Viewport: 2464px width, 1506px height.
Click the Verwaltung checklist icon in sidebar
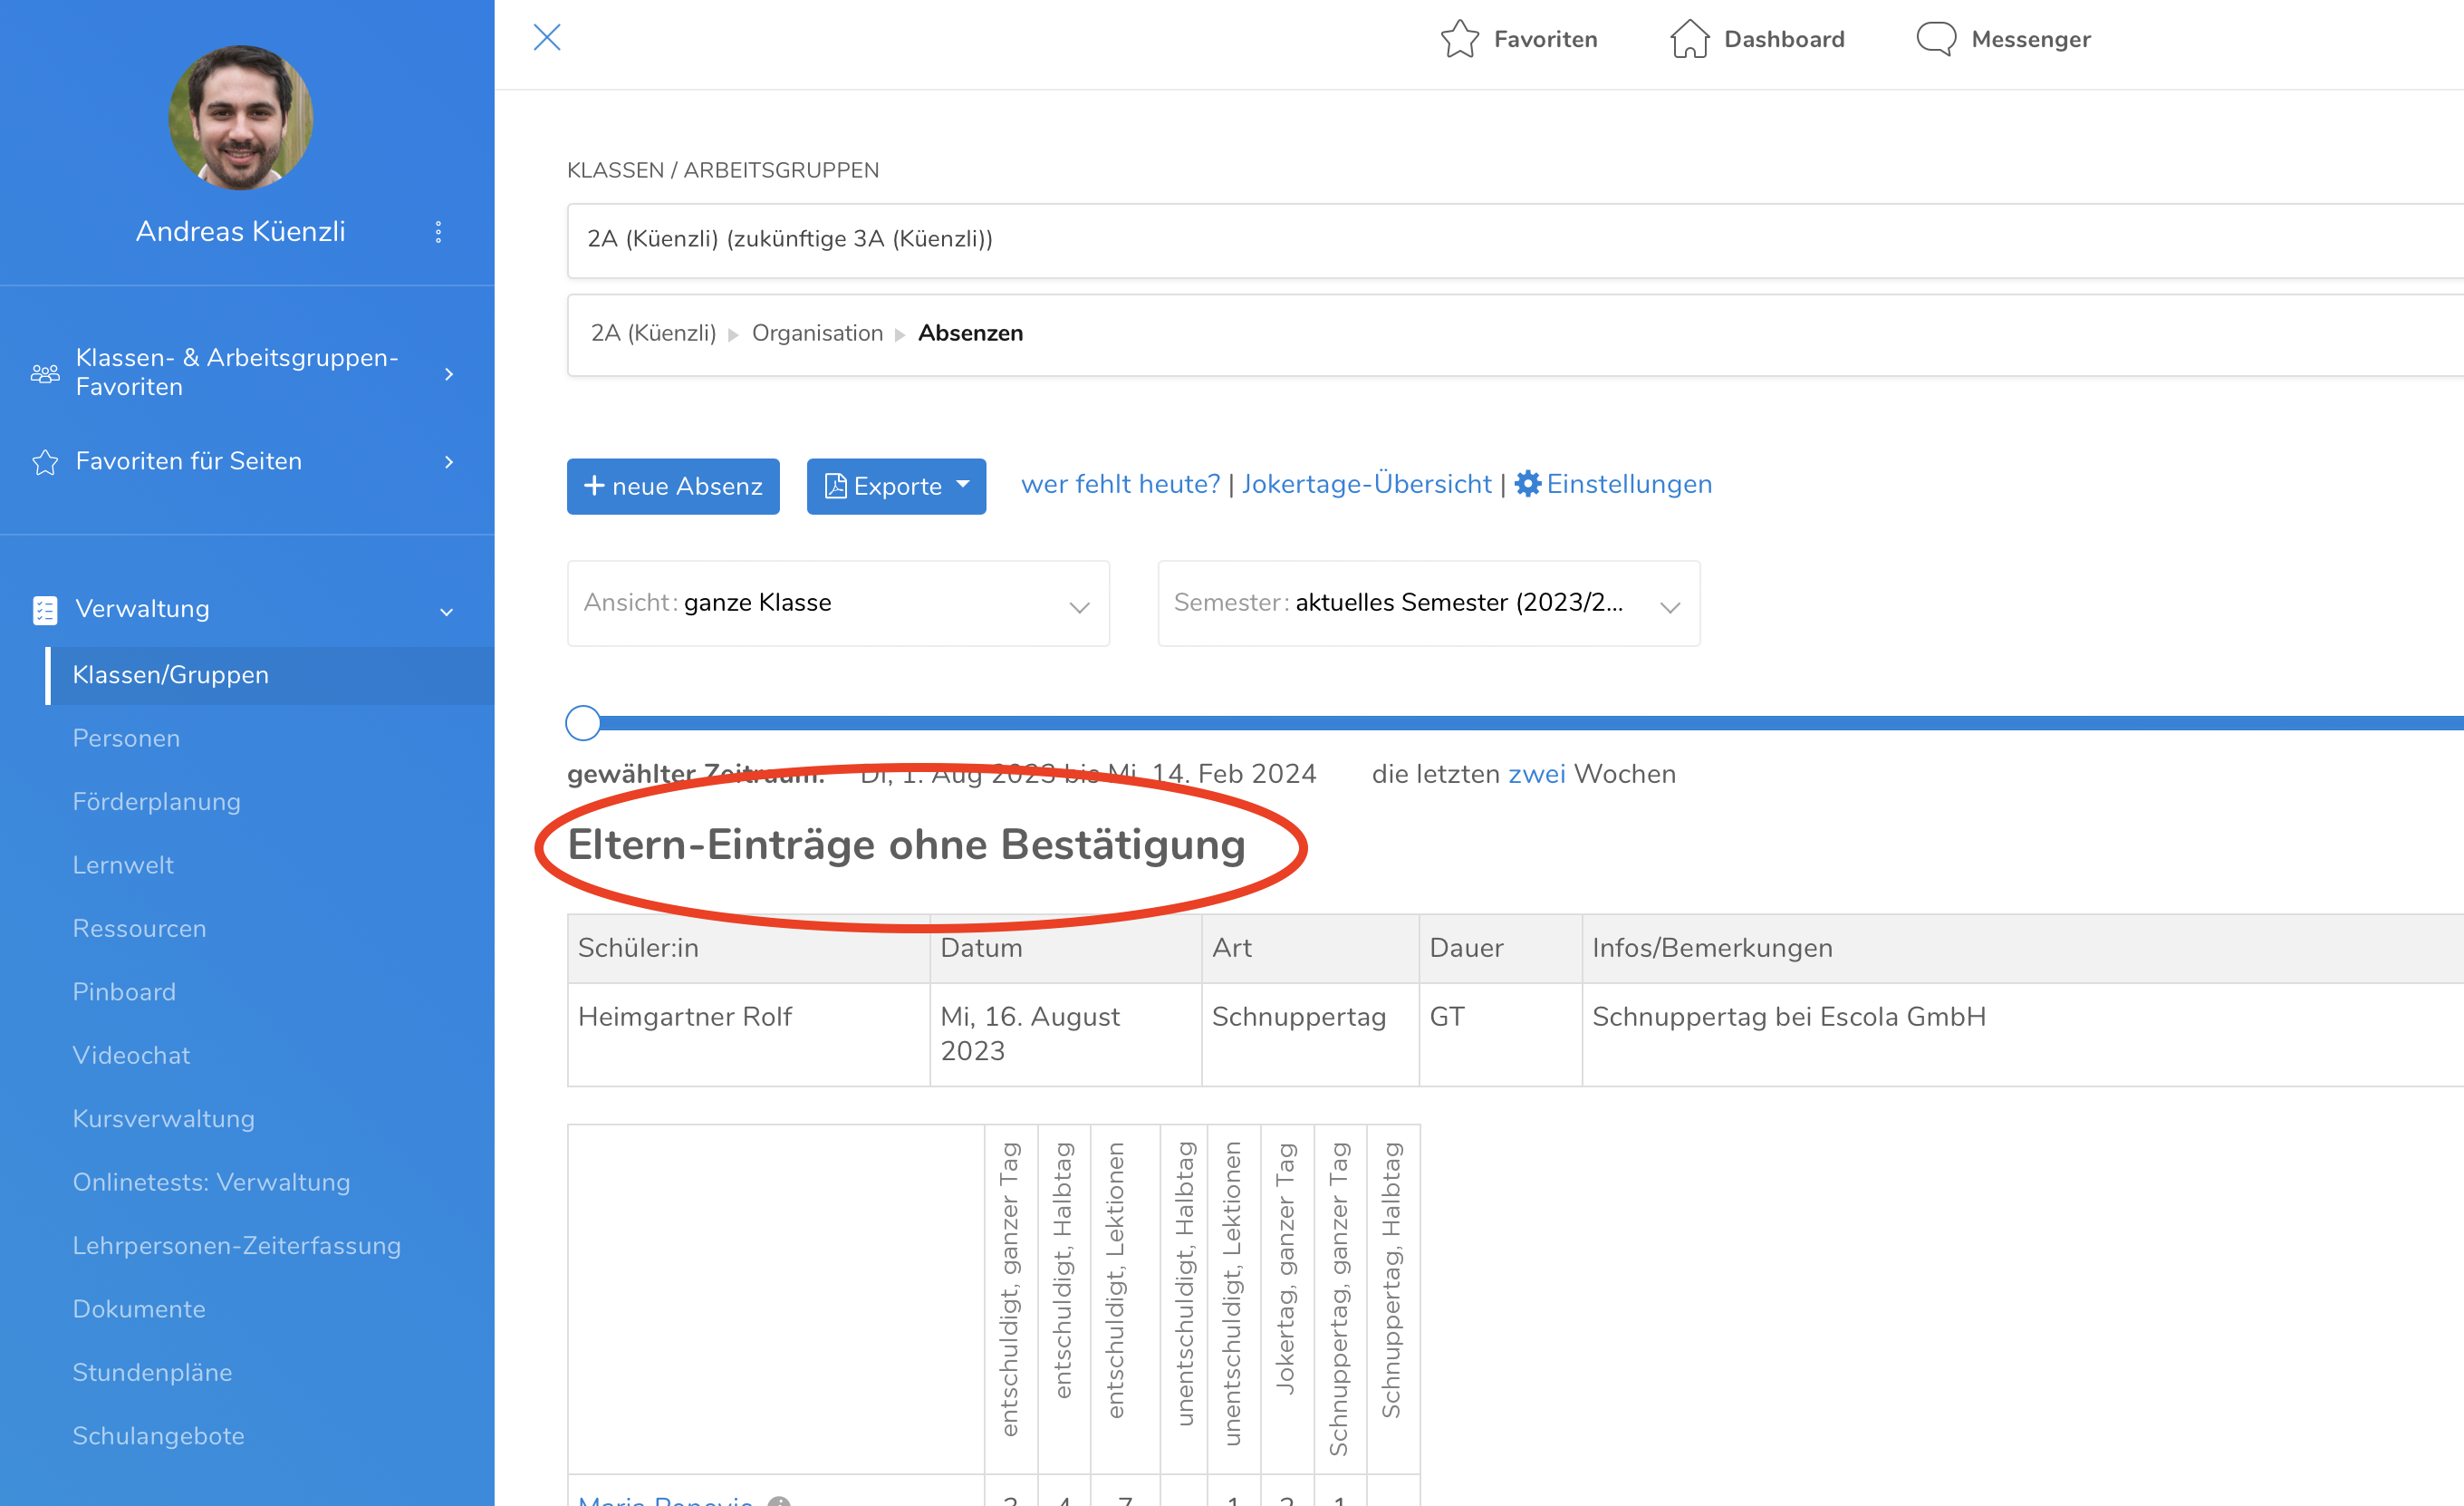[x=45, y=610]
